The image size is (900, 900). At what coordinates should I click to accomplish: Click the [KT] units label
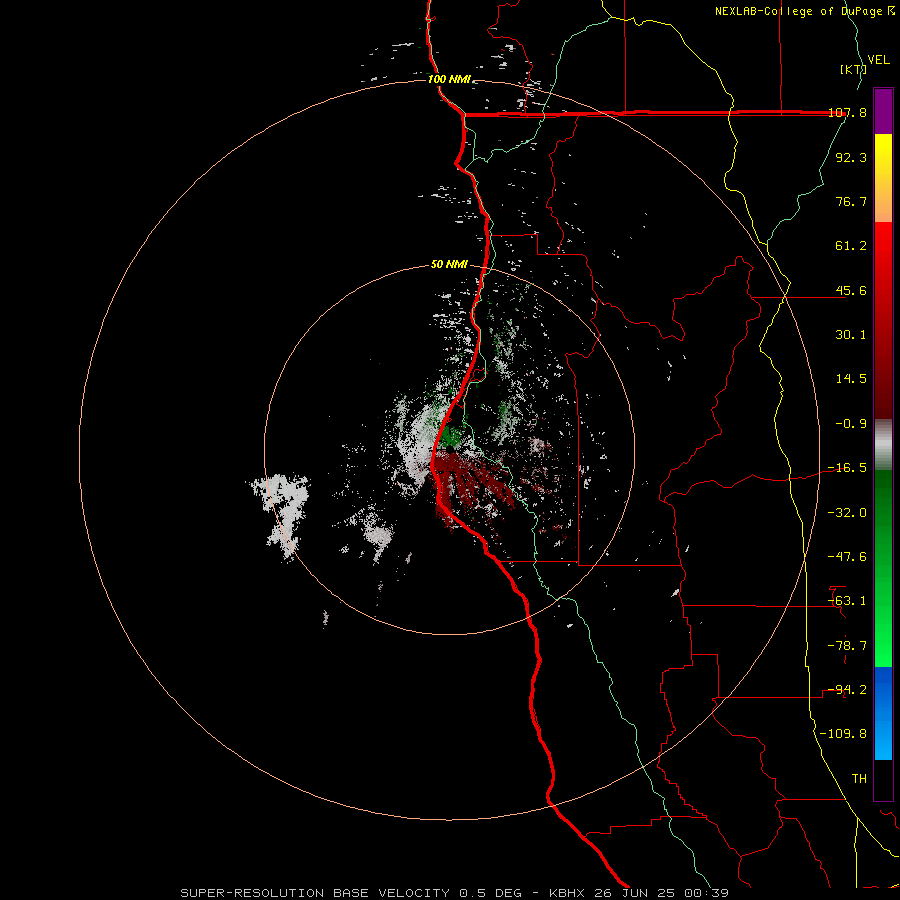853,69
